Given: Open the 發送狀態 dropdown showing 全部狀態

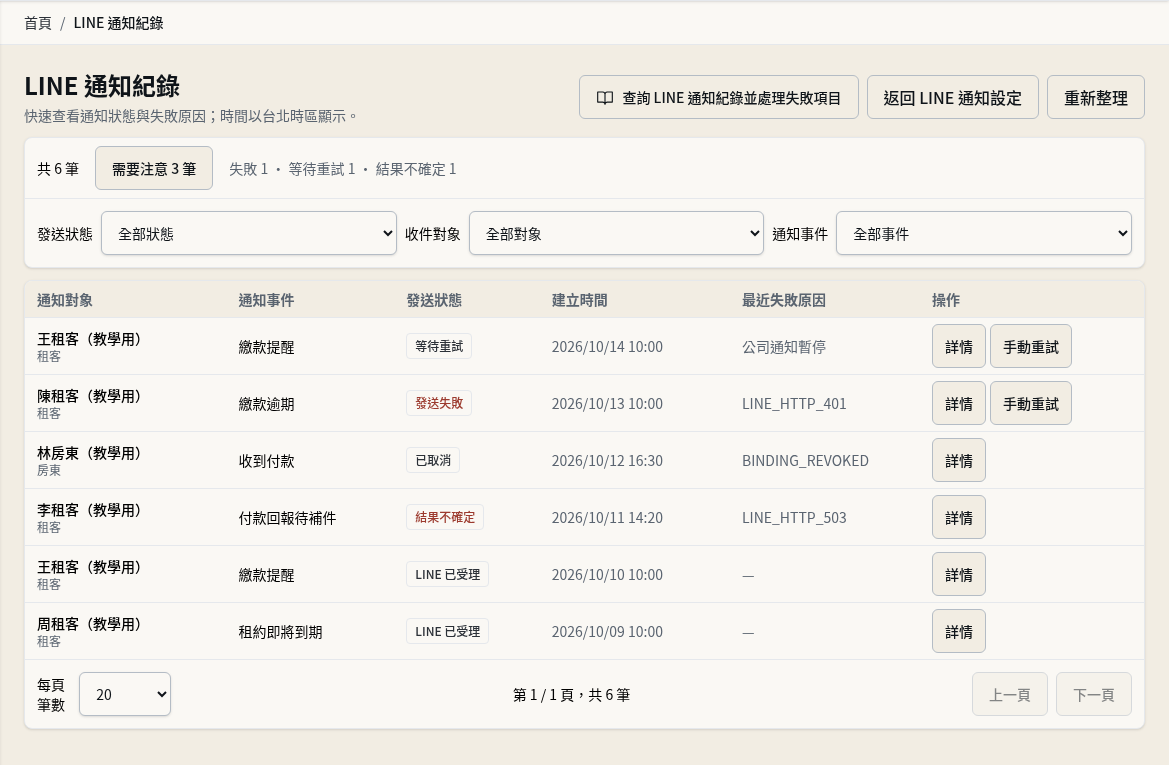Looking at the screenshot, I should pyautogui.click(x=248, y=233).
